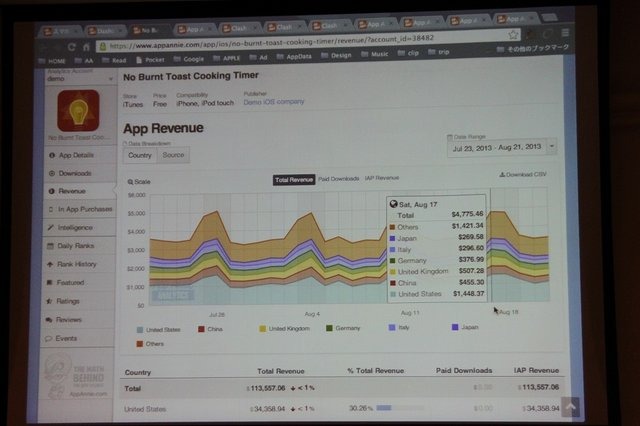This screenshot has height=426, width=640.
Task: Open the clip bookmark folder
Action: click(x=409, y=53)
